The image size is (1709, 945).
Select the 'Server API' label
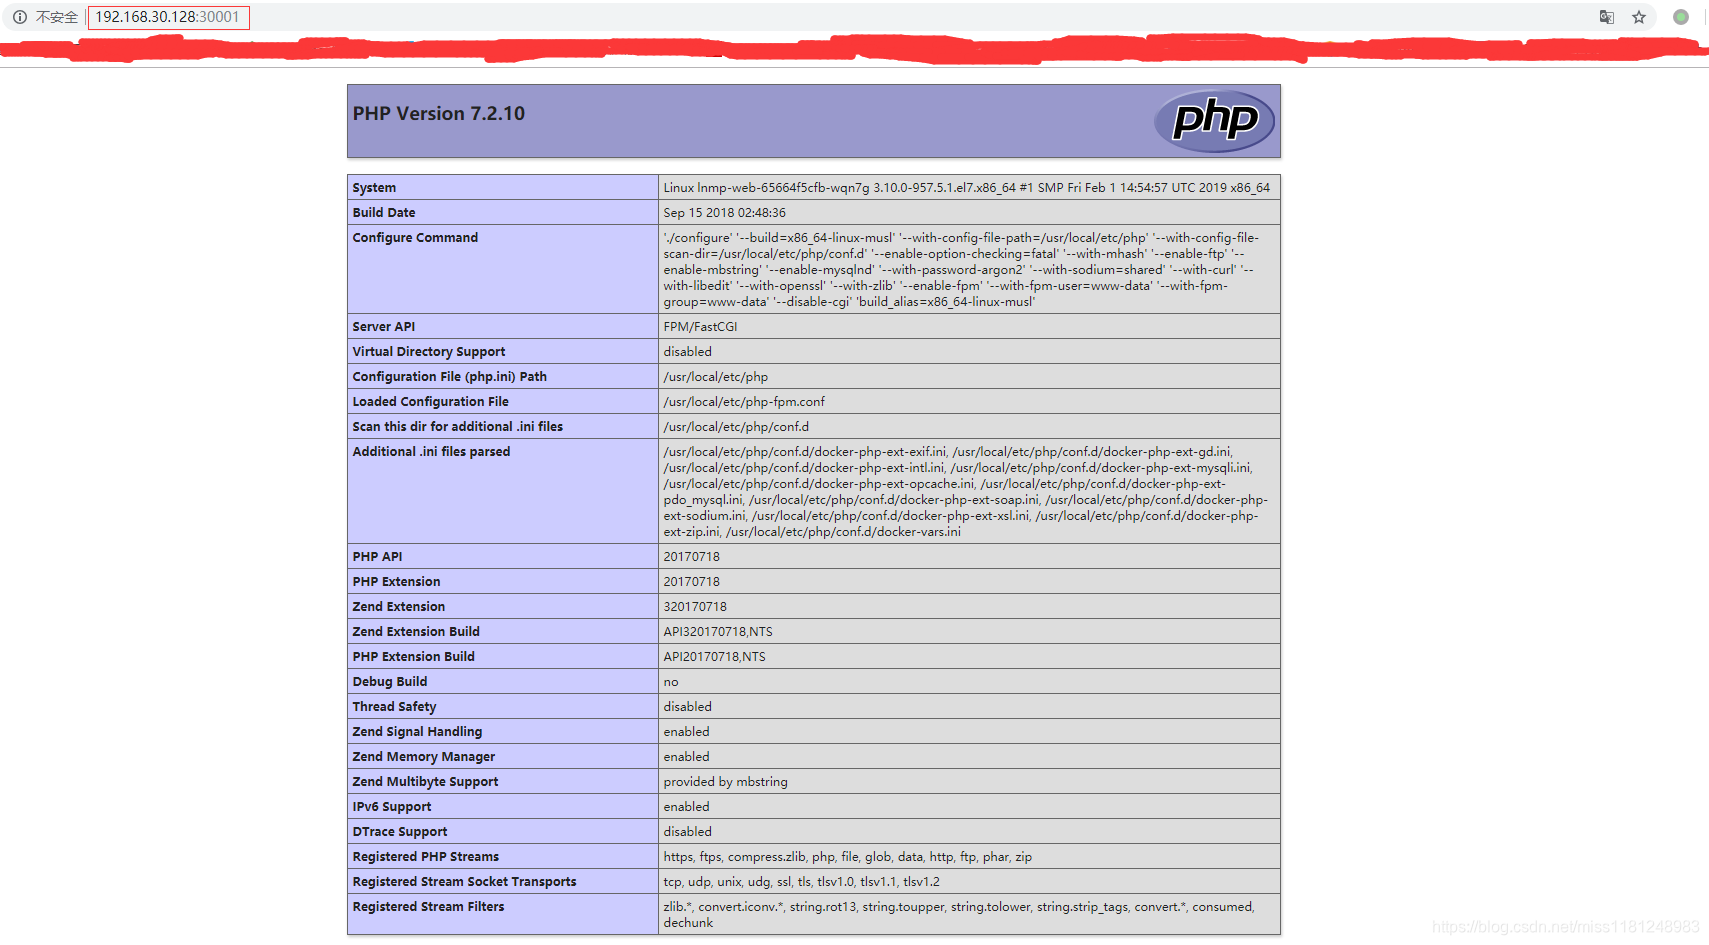384,327
